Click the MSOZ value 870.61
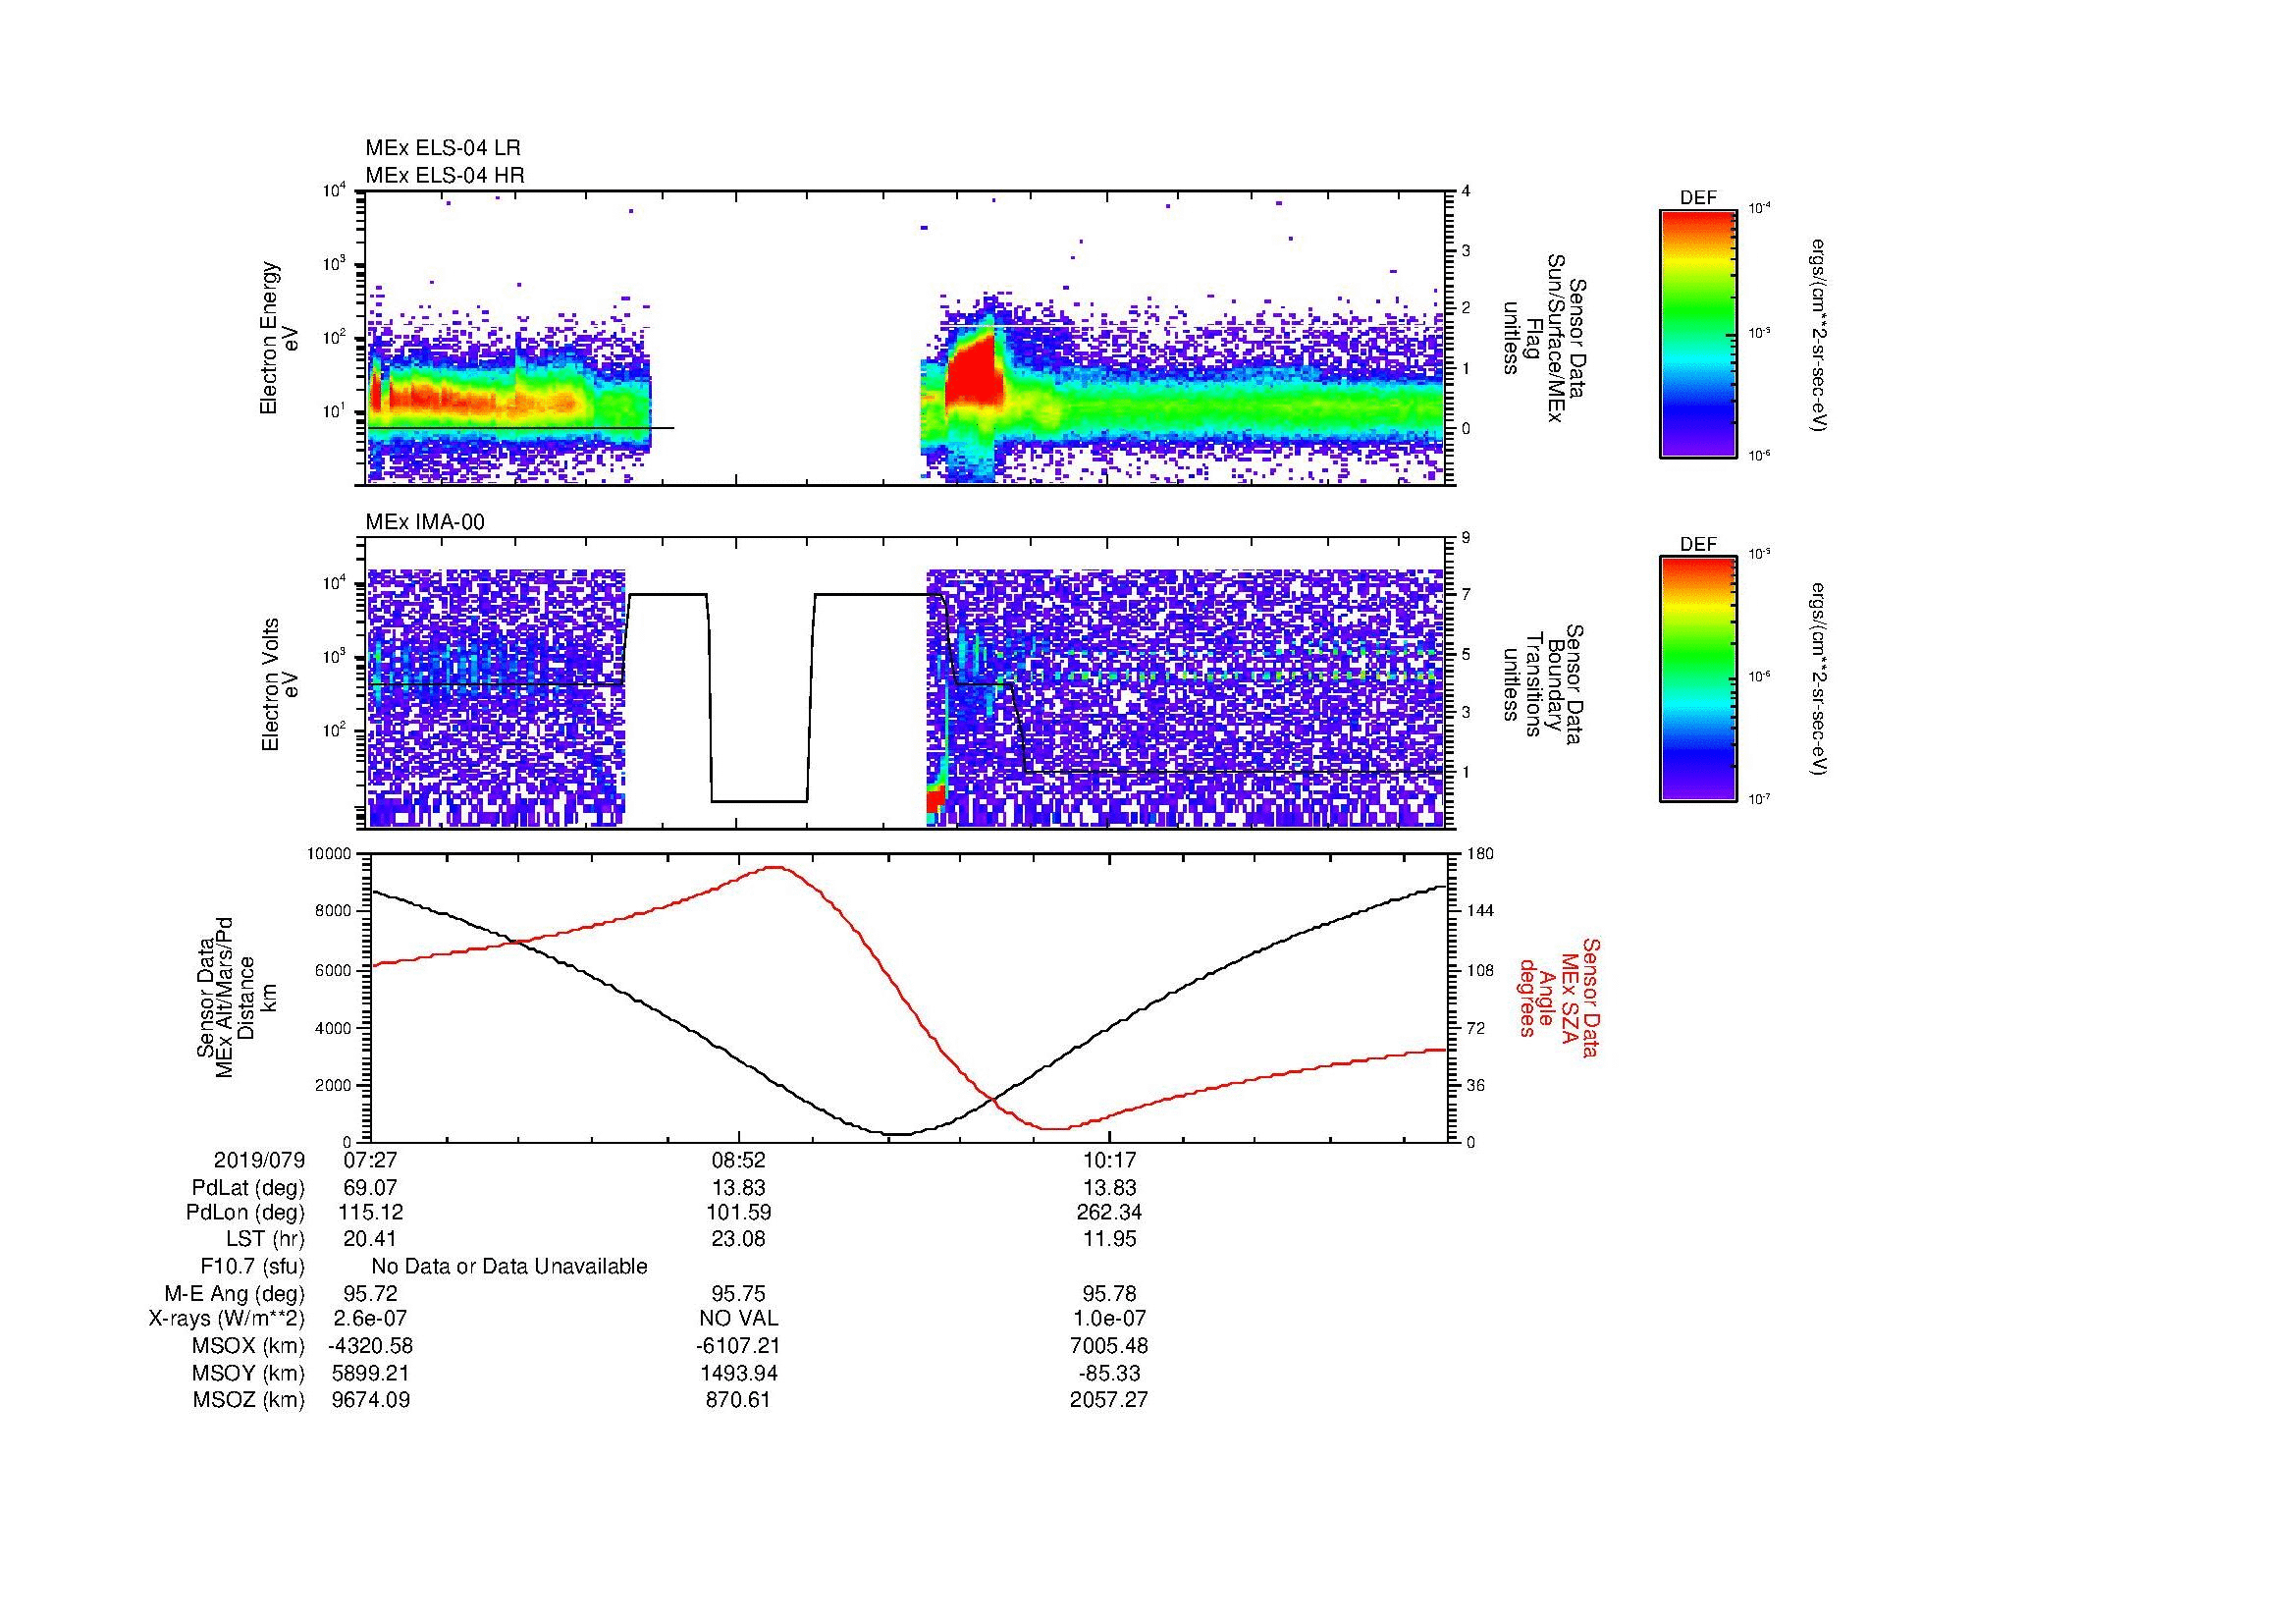The width and height of the screenshot is (2296, 1623). coord(739,1400)
